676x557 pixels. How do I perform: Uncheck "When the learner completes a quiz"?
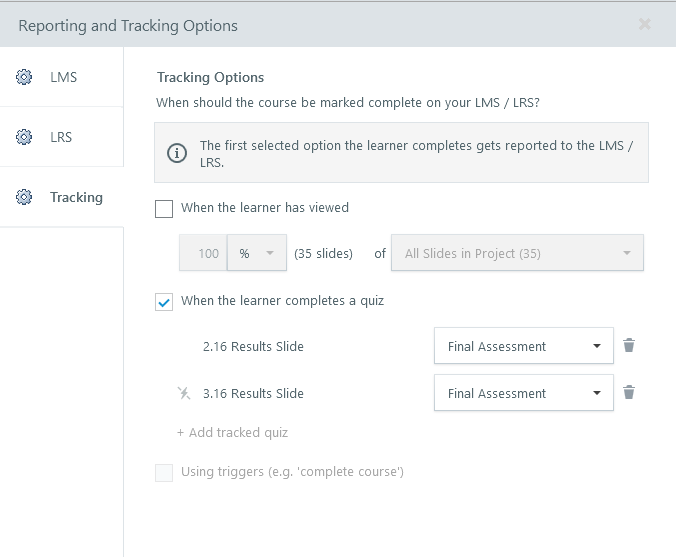pyautogui.click(x=165, y=301)
